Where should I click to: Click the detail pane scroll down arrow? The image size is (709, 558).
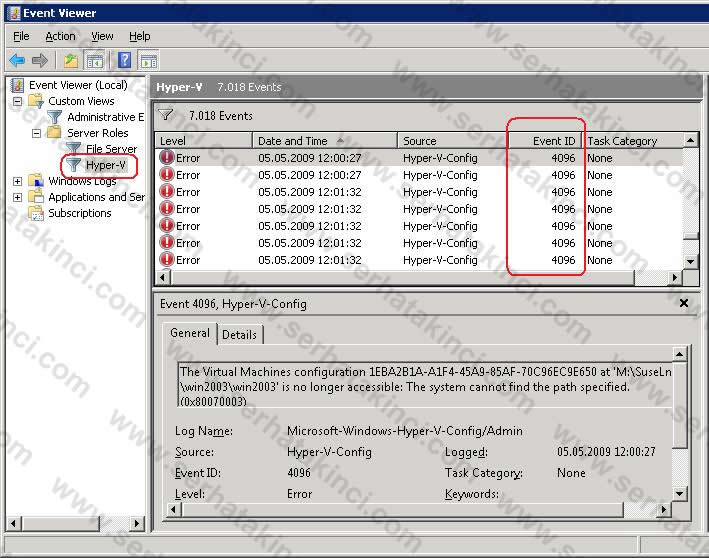pyautogui.click(x=679, y=493)
